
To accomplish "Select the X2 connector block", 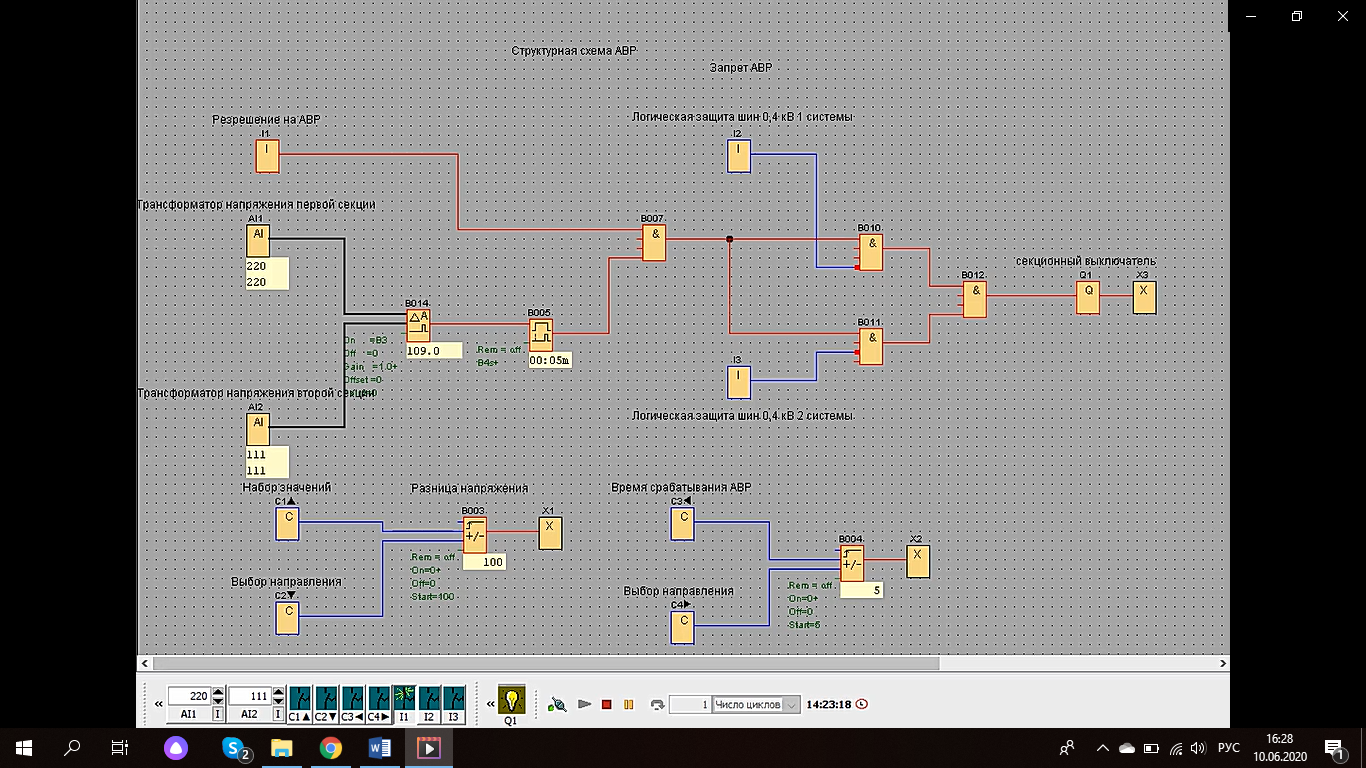I will (x=918, y=561).
